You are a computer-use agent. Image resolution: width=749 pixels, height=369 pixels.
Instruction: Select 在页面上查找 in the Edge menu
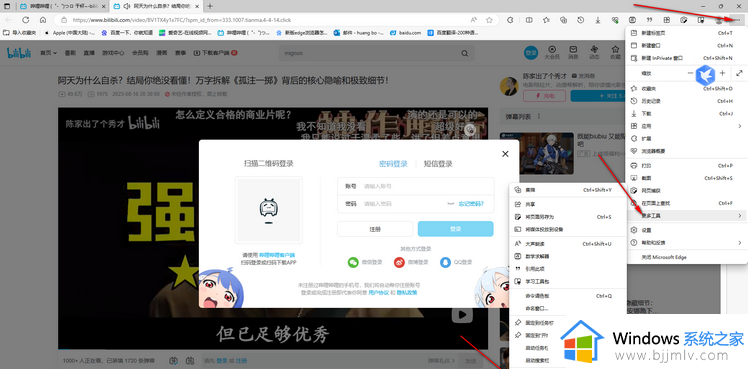686,203
